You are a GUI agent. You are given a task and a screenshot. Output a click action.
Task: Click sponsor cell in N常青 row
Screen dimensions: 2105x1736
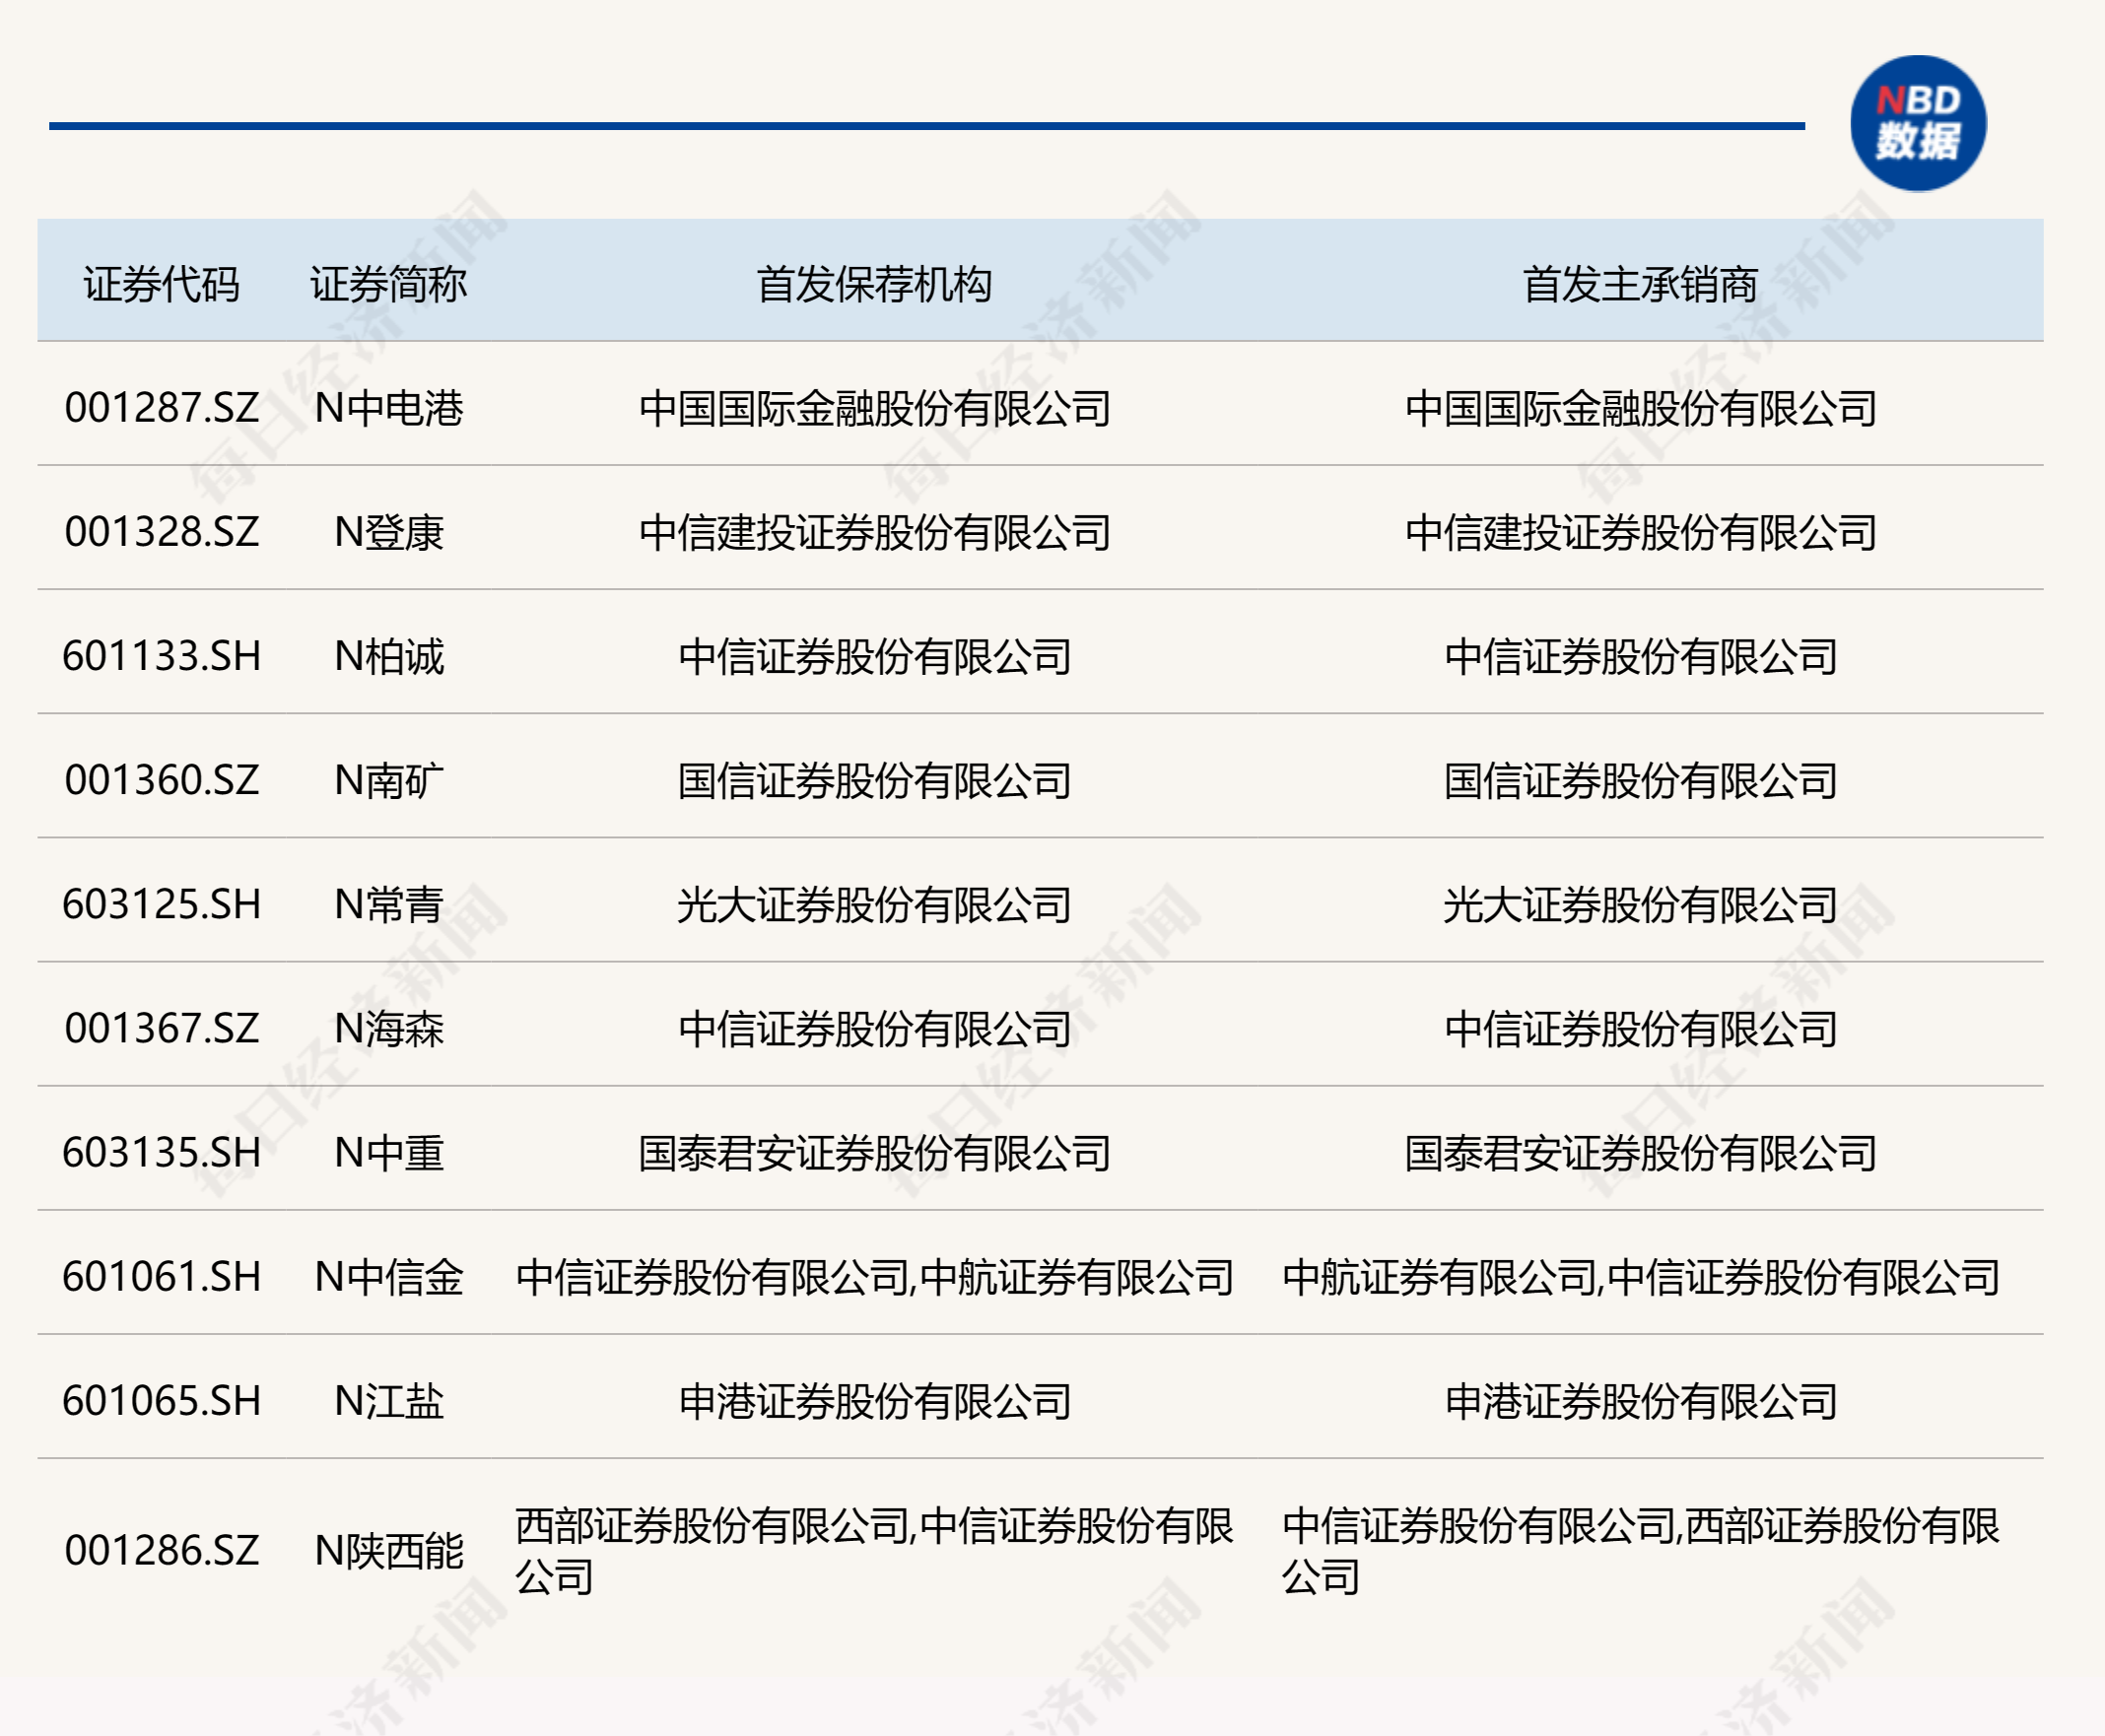click(875, 904)
